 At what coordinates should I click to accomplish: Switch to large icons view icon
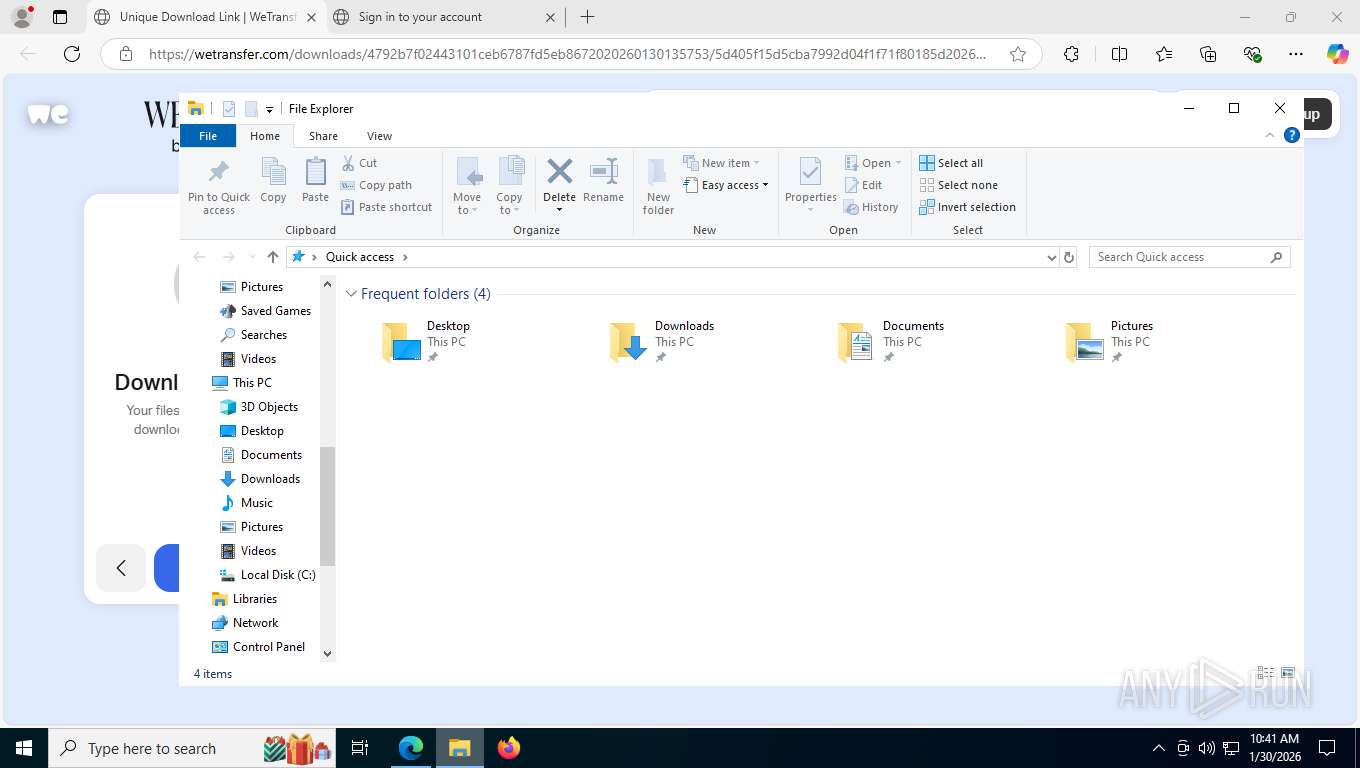click(1287, 673)
